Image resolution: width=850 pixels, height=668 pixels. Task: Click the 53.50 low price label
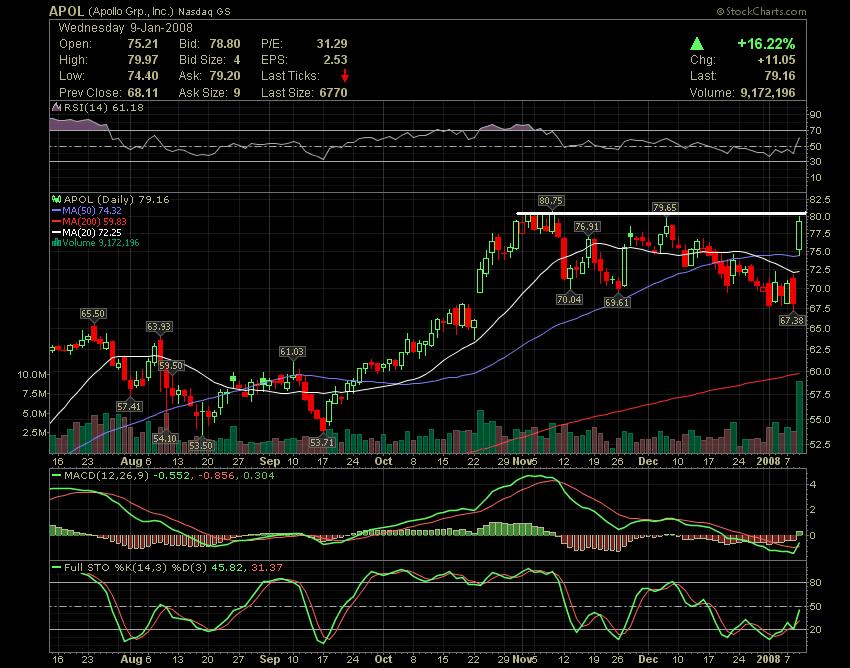pyautogui.click(x=201, y=445)
